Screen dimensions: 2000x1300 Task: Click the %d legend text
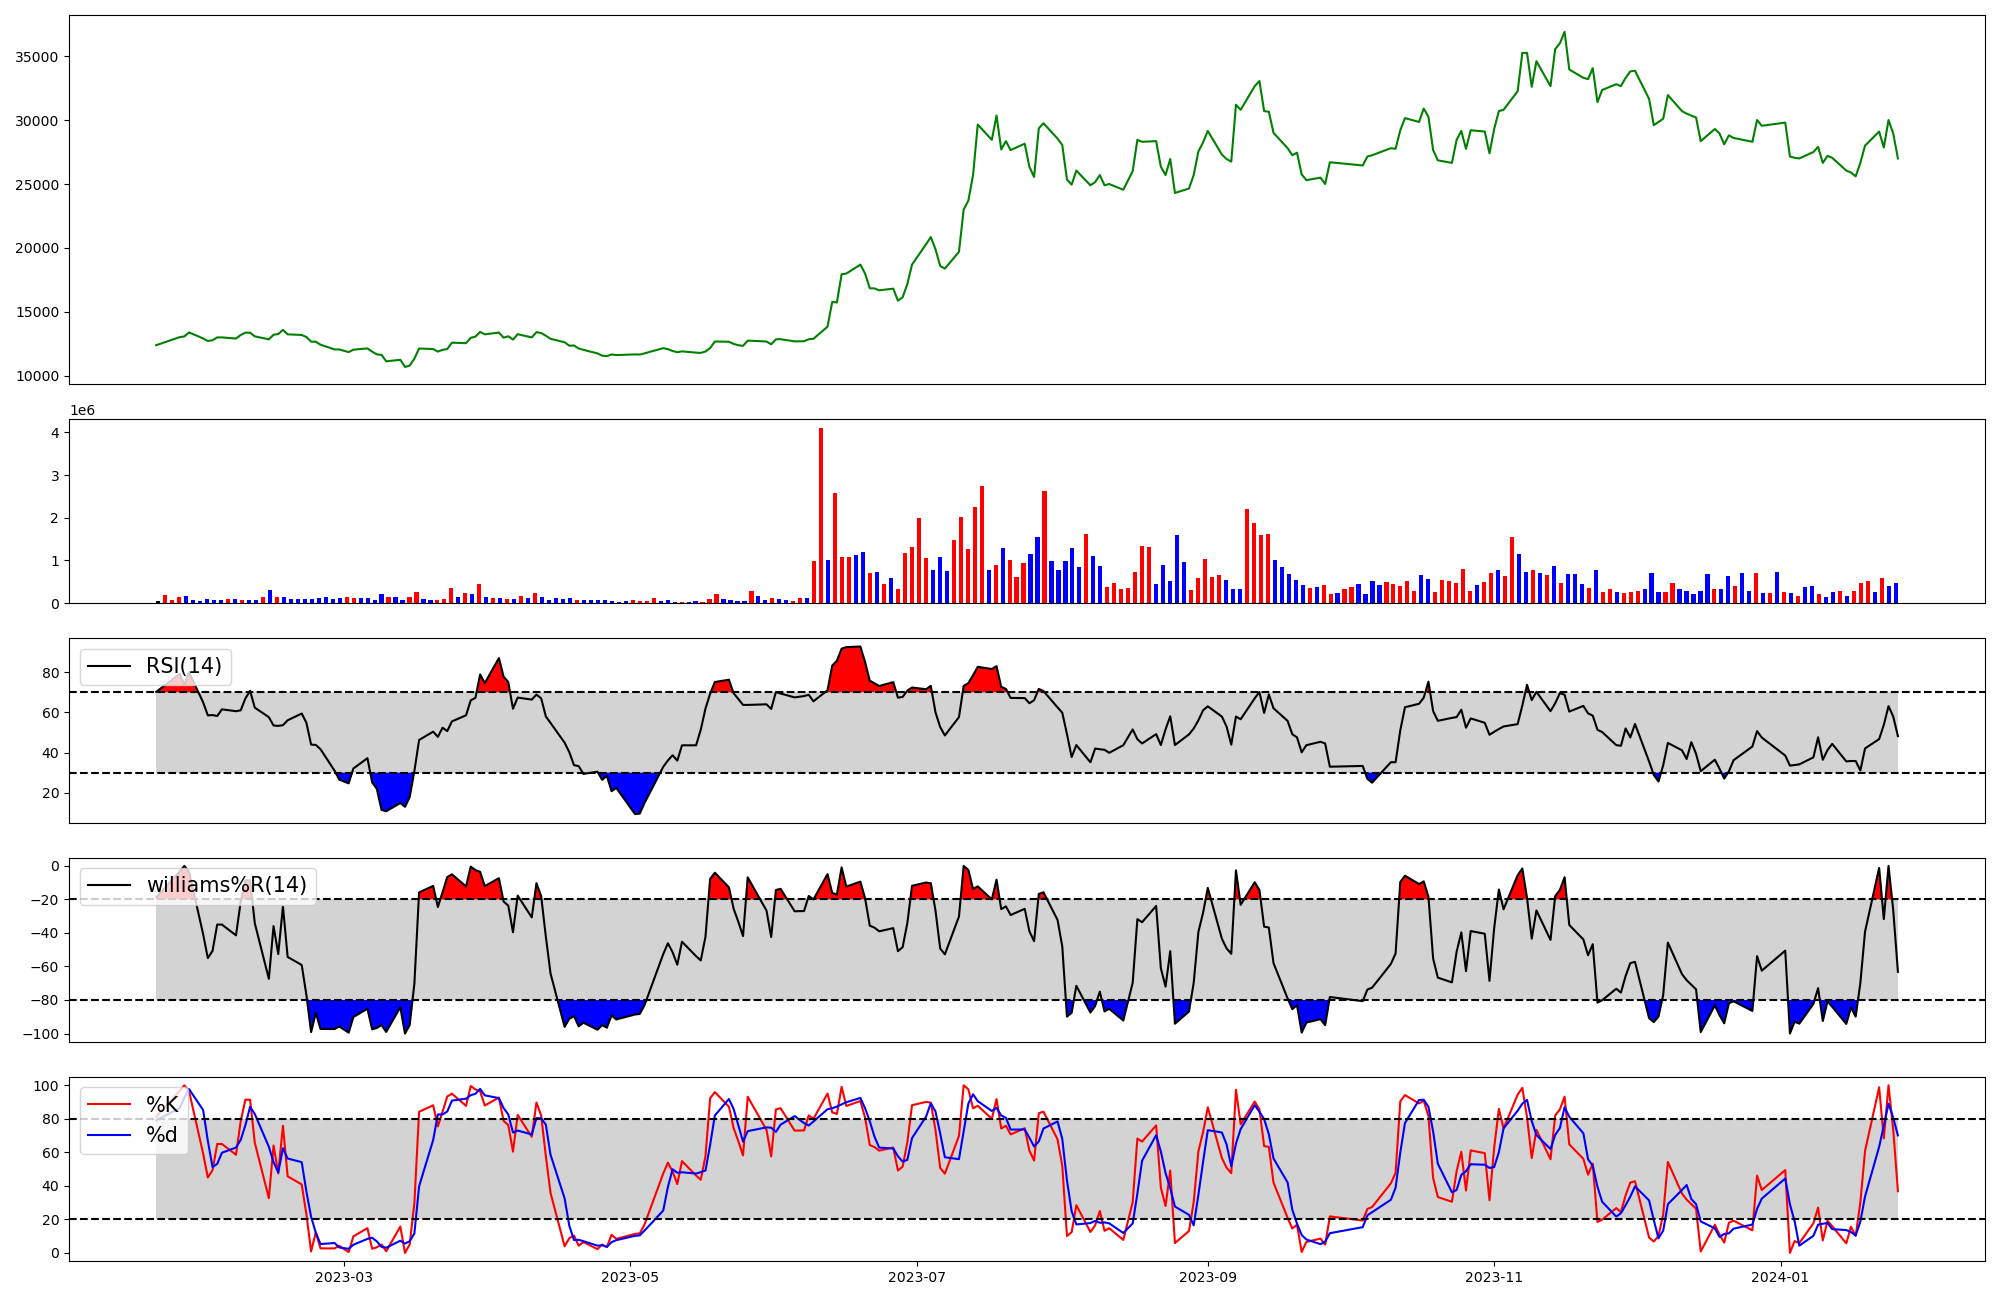pyautogui.click(x=161, y=1134)
